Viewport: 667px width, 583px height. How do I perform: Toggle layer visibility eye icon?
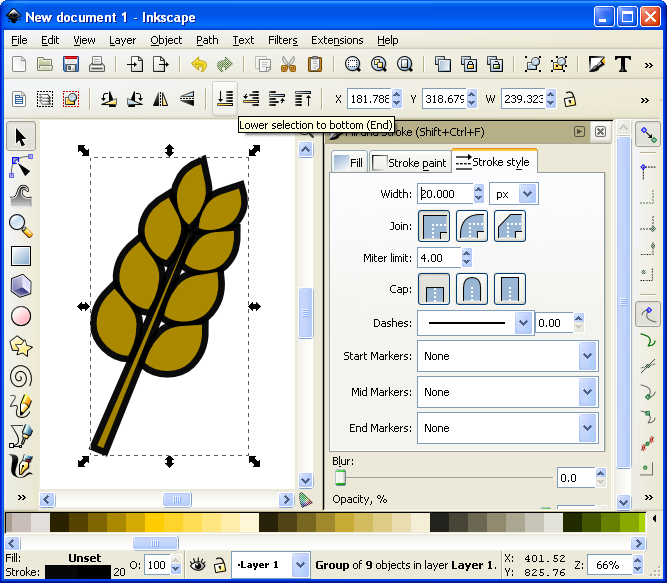coord(198,565)
